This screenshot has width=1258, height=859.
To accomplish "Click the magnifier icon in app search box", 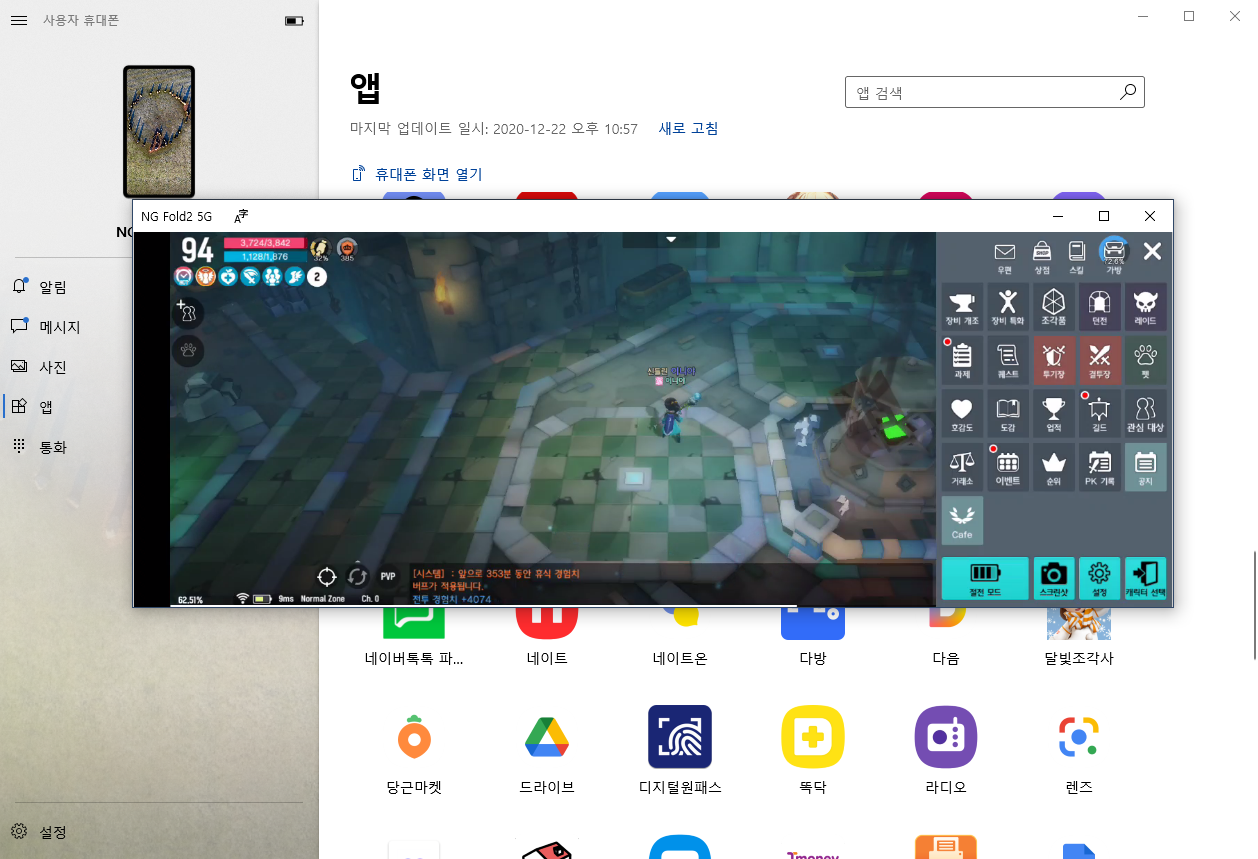I will [x=1127, y=92].
